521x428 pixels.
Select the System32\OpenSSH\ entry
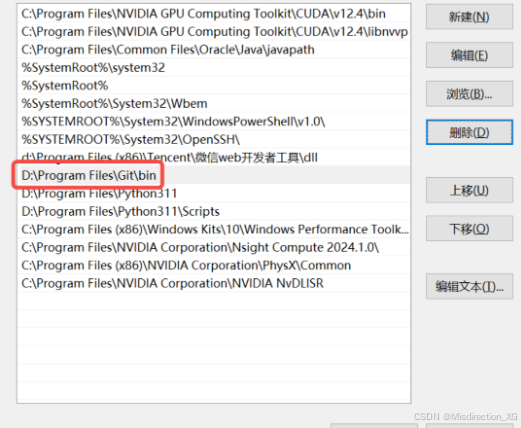click(214, 140)
